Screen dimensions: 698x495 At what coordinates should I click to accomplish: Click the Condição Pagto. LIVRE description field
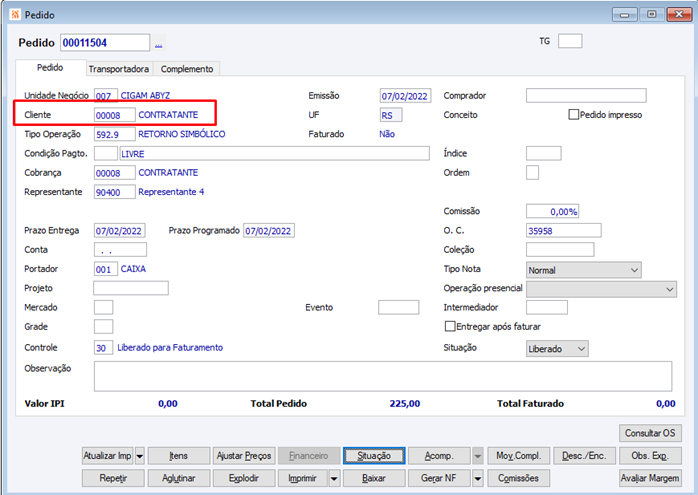tap(275, 154)
